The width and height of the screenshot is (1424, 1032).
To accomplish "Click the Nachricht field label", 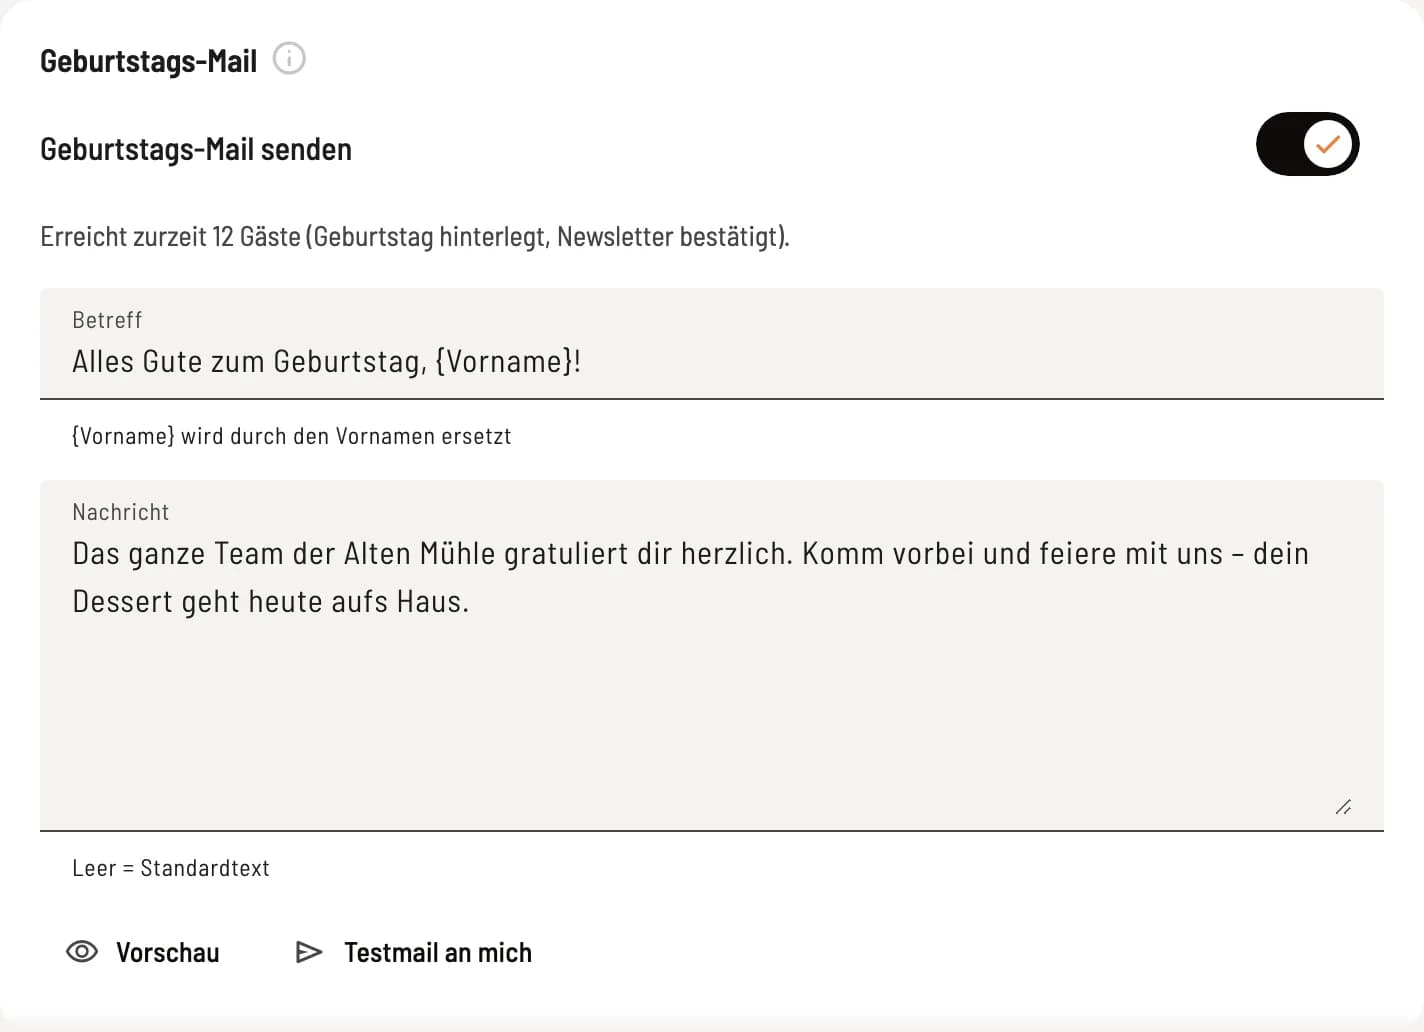I will 121,512.
